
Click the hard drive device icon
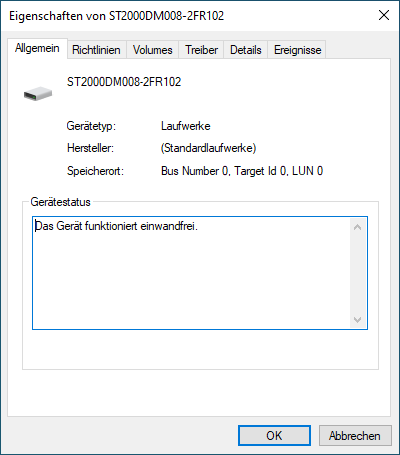[x=38, y=94]
